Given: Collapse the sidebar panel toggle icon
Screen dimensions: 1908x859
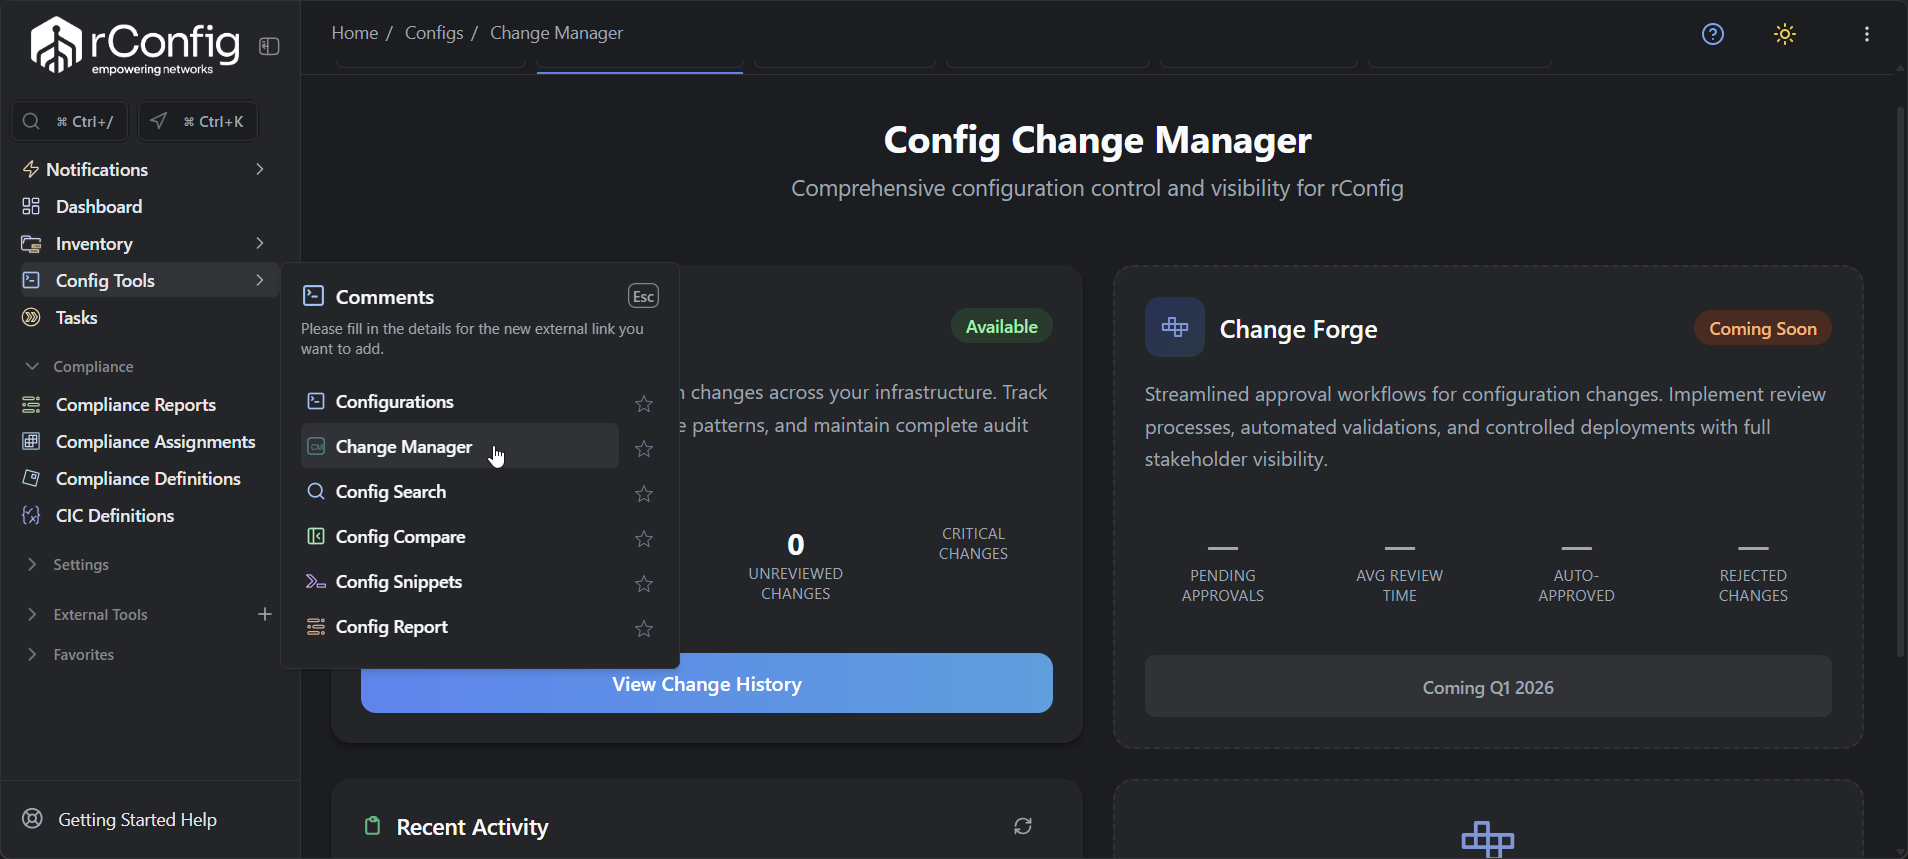Looking at the screenshot, I should click(x=269, y=46).
